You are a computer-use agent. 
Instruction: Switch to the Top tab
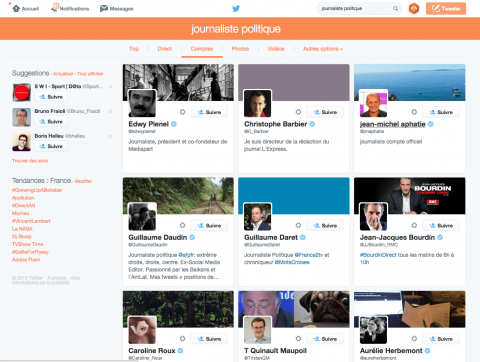pyautogui.click(x=134, y=49)
